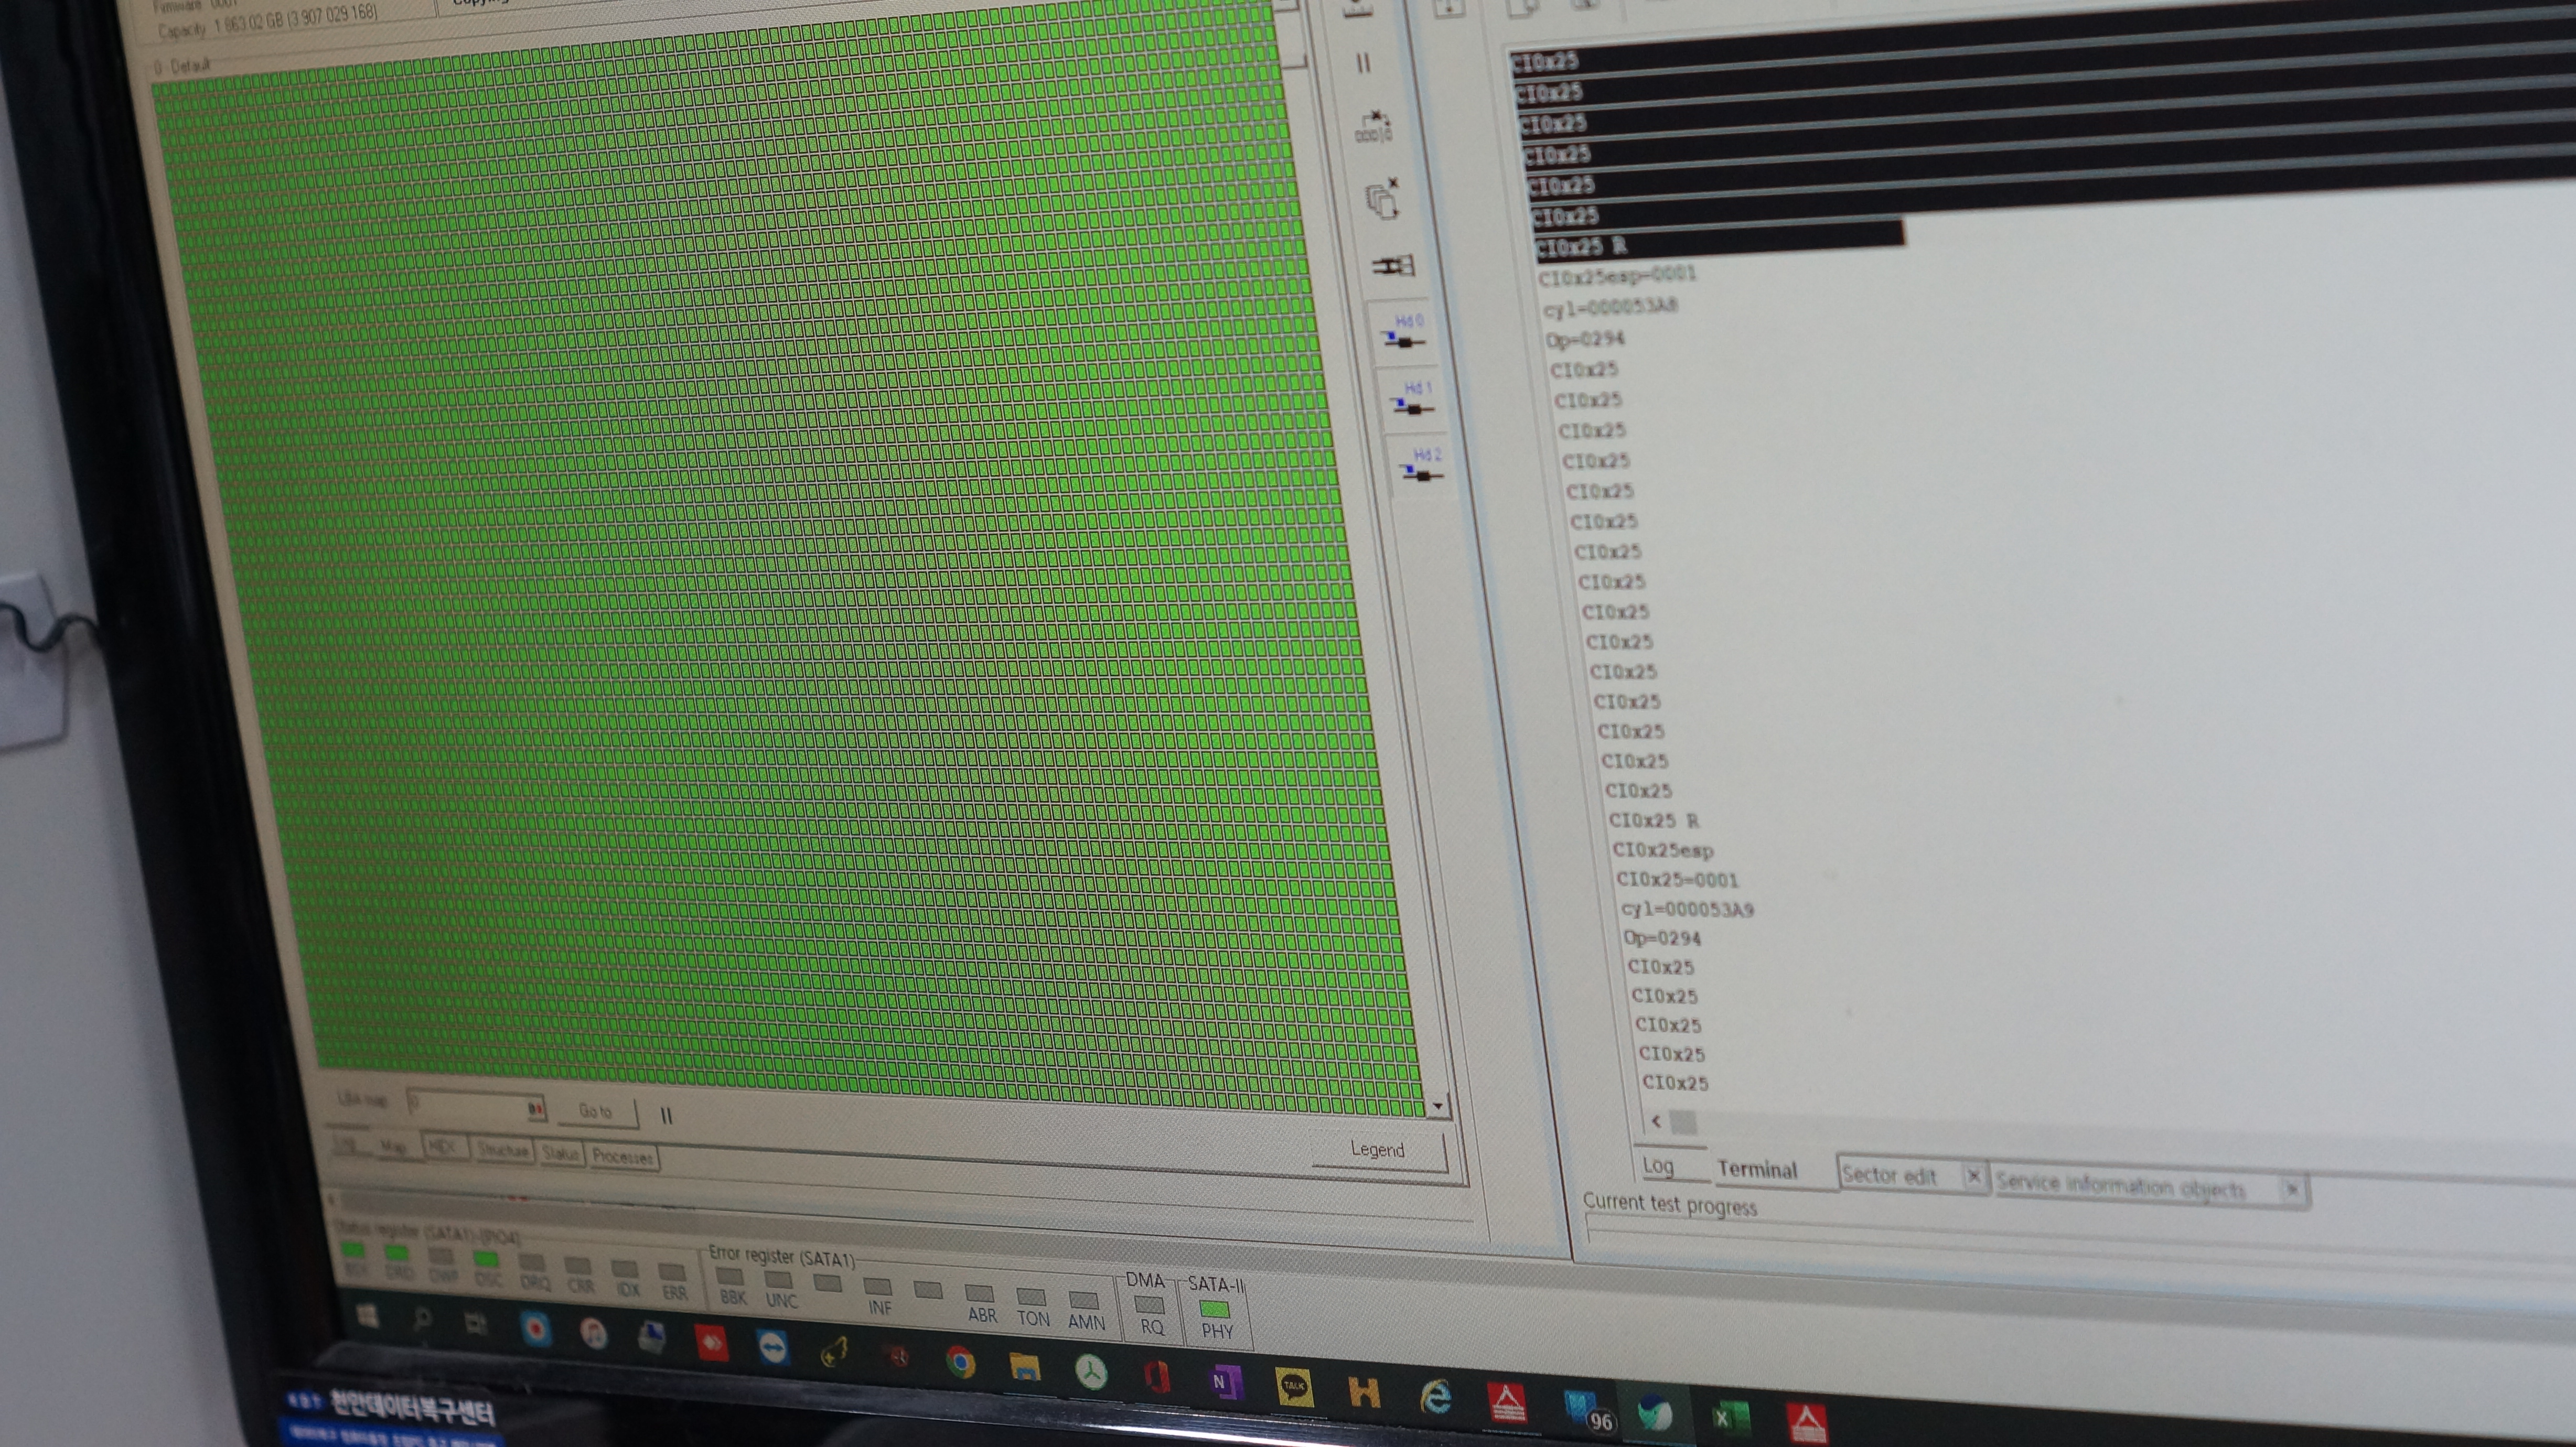Open the red round recorder taskbar icon
This screenshot has height=1447, width=2576.
coord(536,1329)
